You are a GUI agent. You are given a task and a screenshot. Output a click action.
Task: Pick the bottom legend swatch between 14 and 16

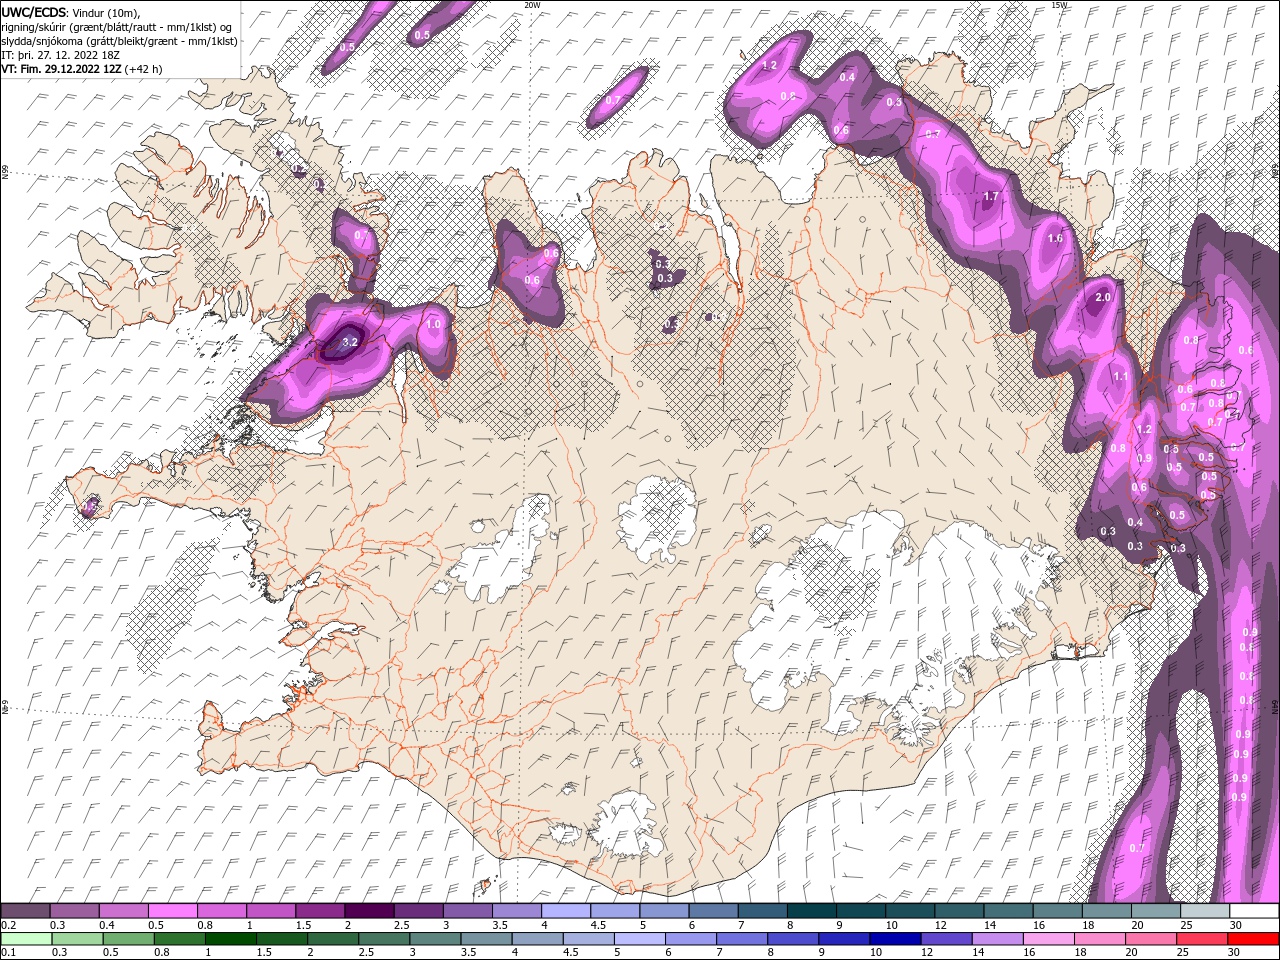pyautogui.click(x=996, y=939)
